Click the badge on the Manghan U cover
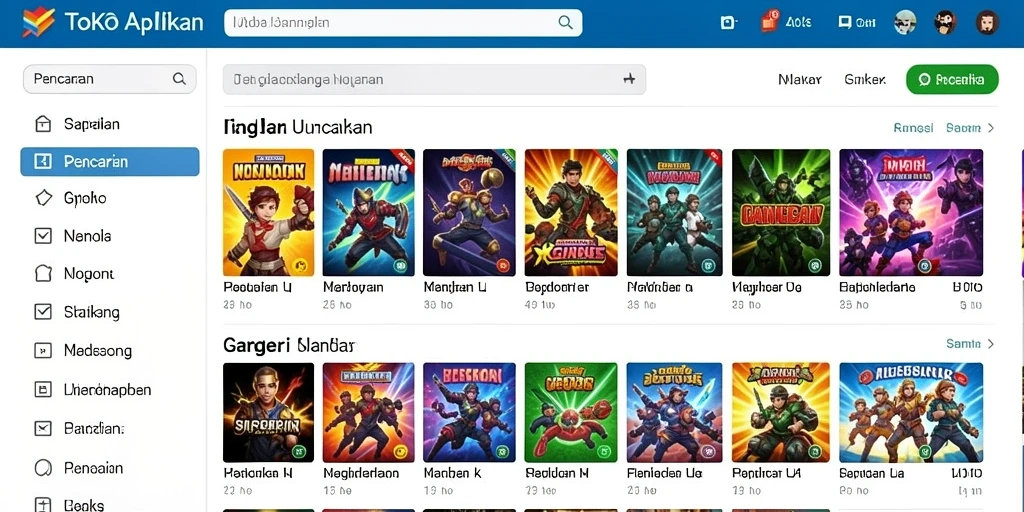The image size is (1024, 512). click(502, 265)
